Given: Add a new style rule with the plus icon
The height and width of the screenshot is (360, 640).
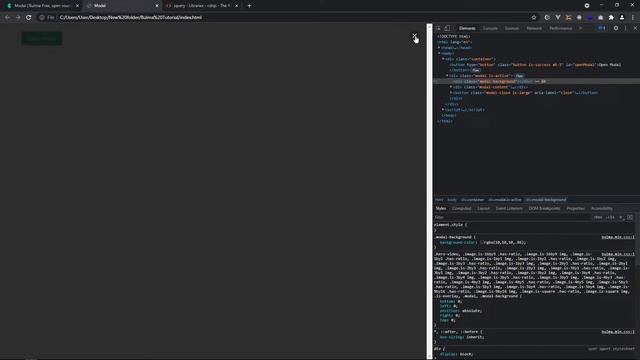Looking at the screenshot, I should pos(621,217).
